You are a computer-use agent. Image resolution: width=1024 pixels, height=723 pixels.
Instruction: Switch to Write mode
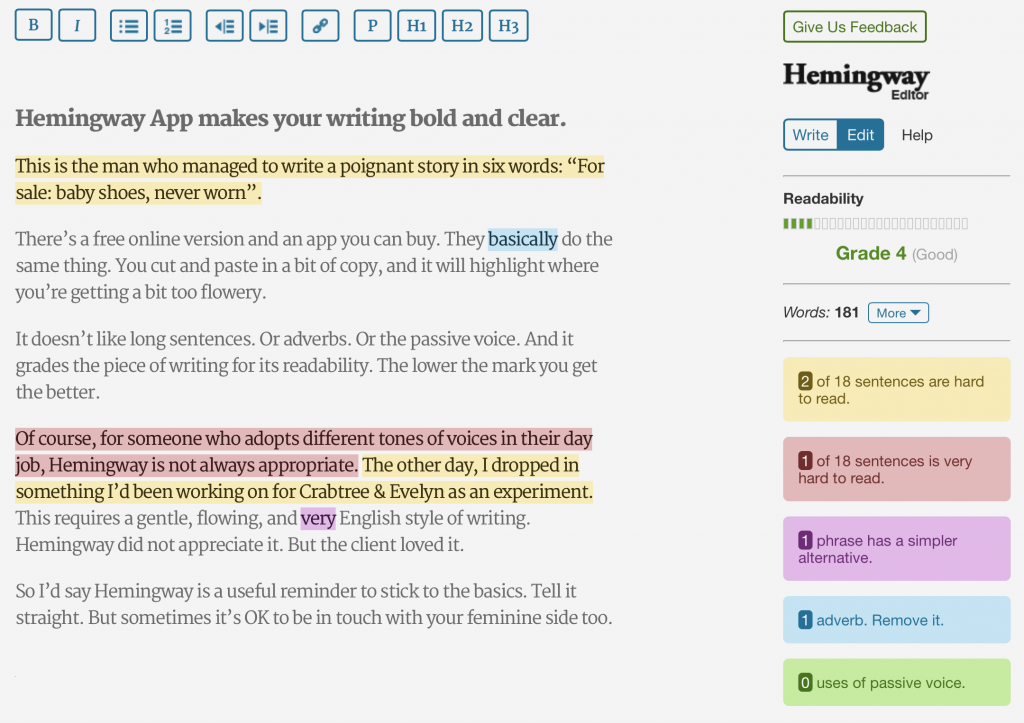click(810, 135)
